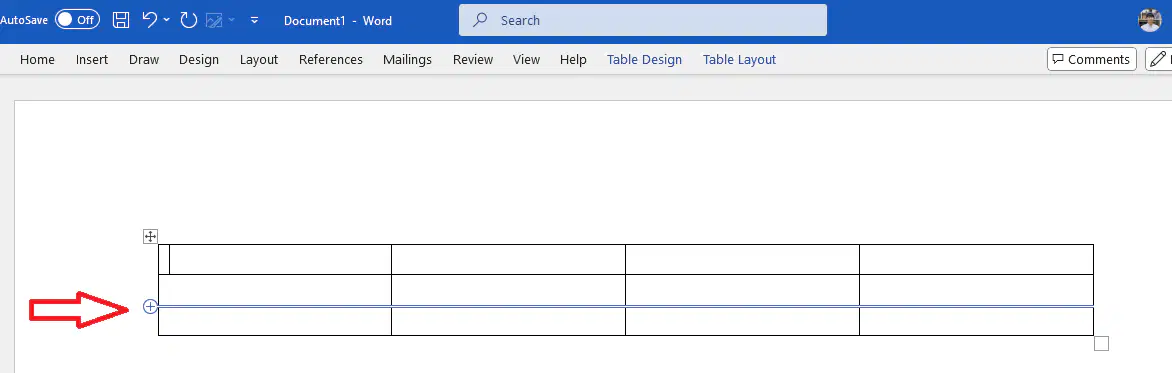The width and height of the screenshot is (1172, 373).
Task: Open the Home ribbon tab
Action: 37,60
